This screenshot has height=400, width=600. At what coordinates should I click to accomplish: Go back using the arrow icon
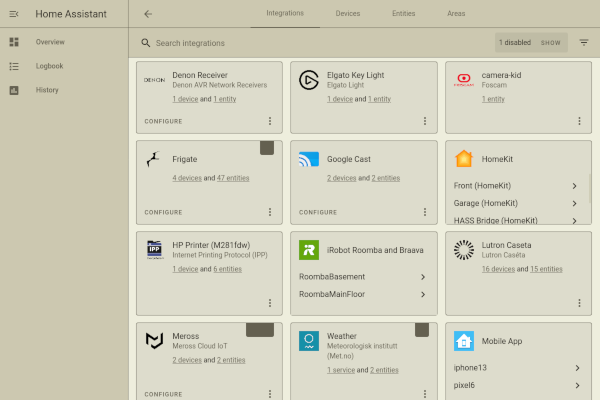(x=148, y=14)
